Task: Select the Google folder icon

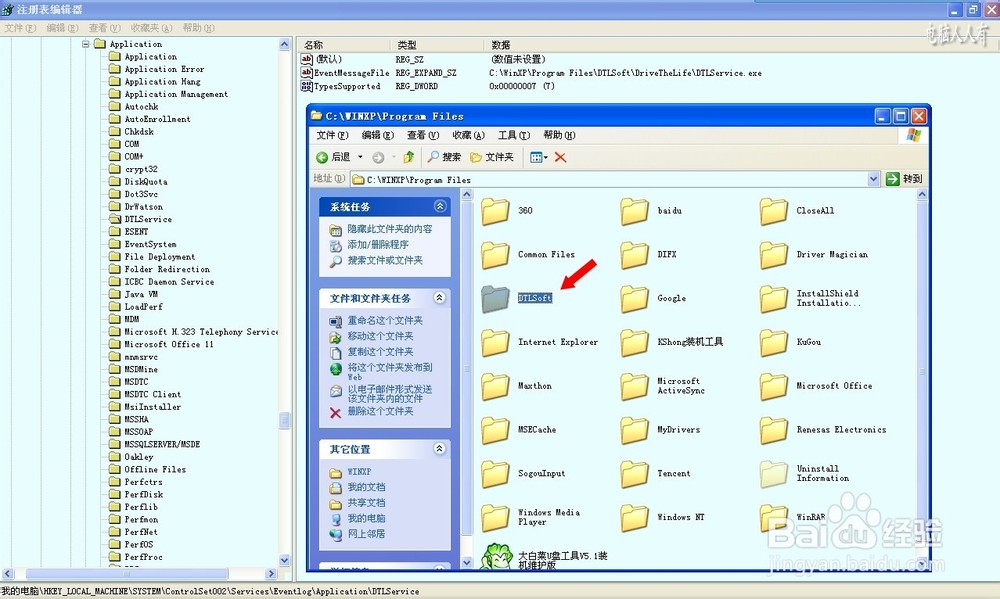Action: pos(635,299)
